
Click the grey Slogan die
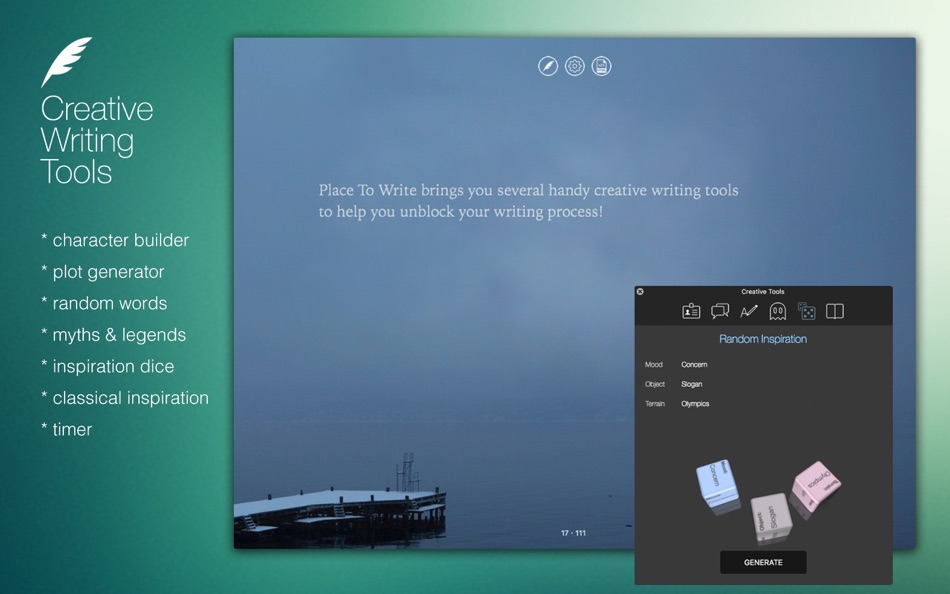[x=771, y=516]
